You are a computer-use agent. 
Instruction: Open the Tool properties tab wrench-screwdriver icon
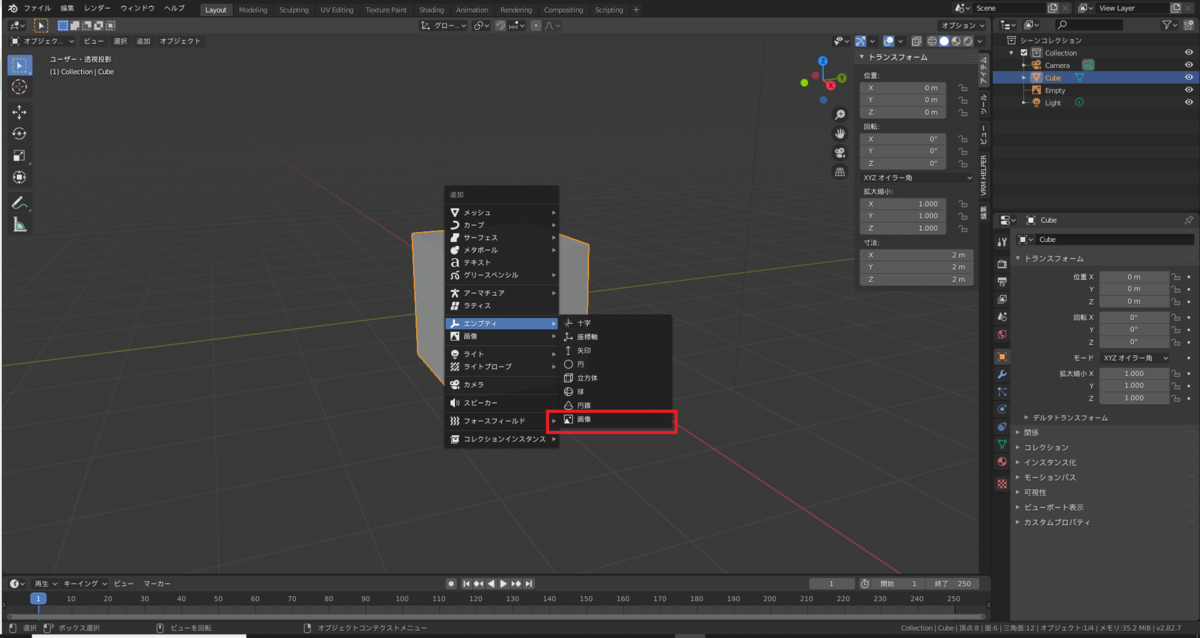[x=1002, y=241]
